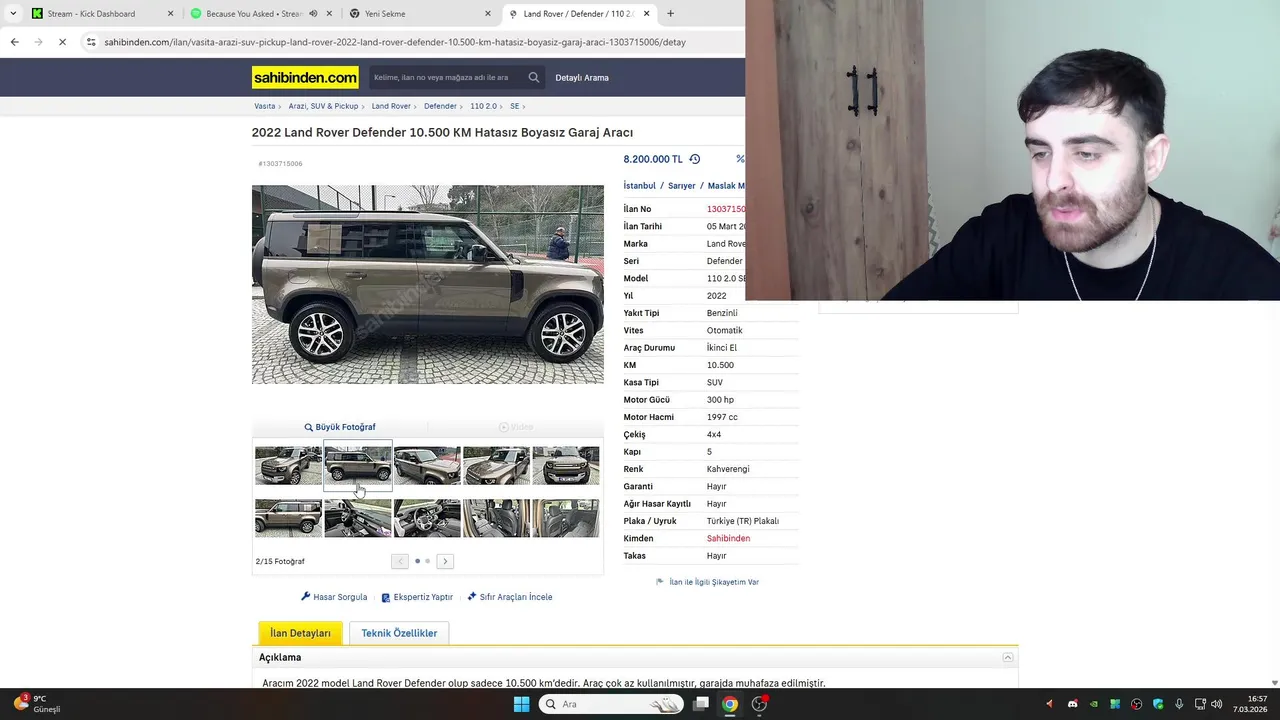Stop loading the current page

tap(62, 42)
